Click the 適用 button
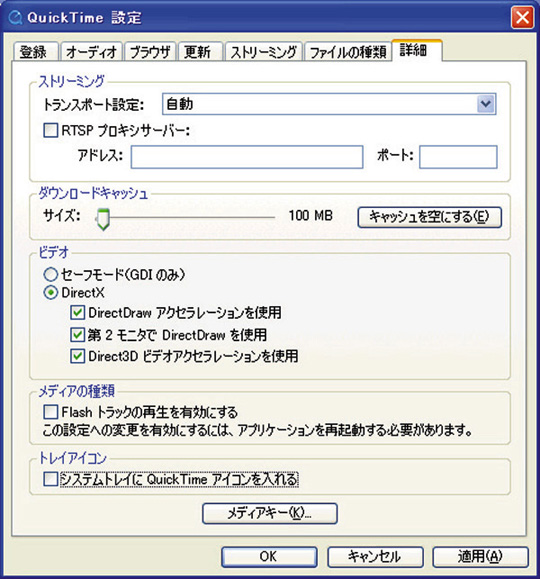The image size is (540, 579). point(480,557)
